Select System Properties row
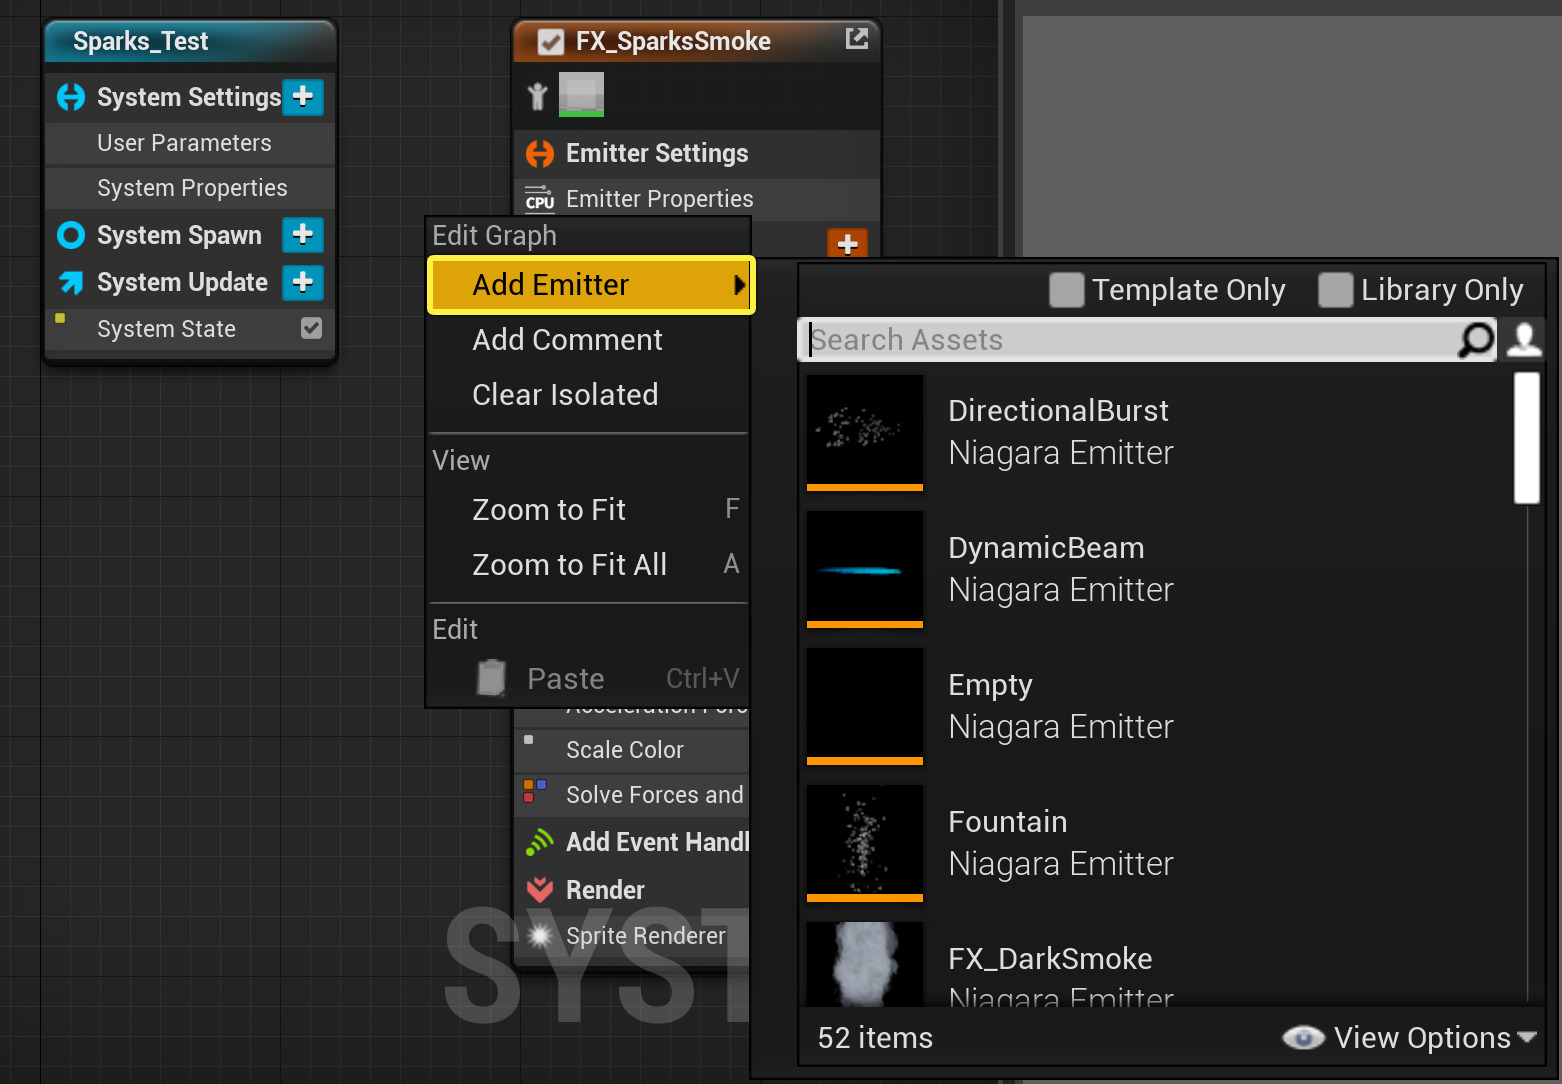Screen dimensions: 1562x1084 pyautogui.click(x=190, y=188)
